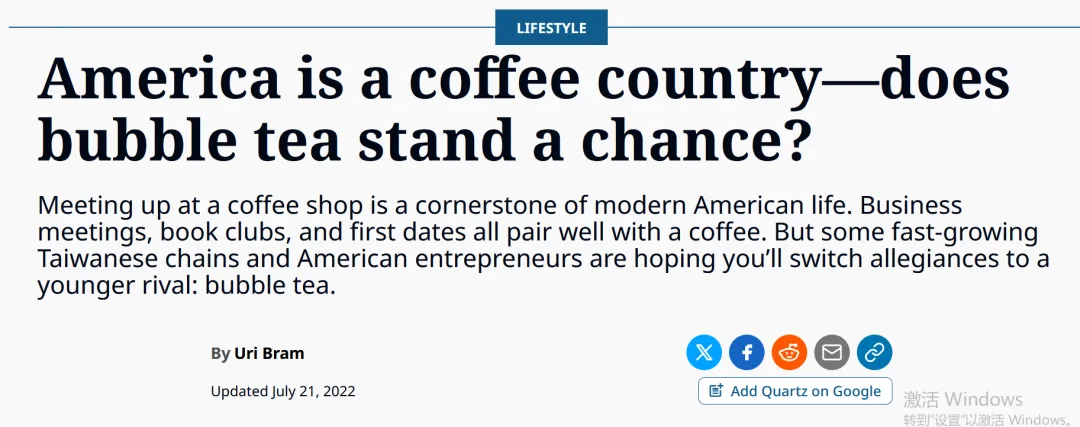Click the small icon inside Add Quartz button
Screen dimensions: 1080x427
point(716,391)
